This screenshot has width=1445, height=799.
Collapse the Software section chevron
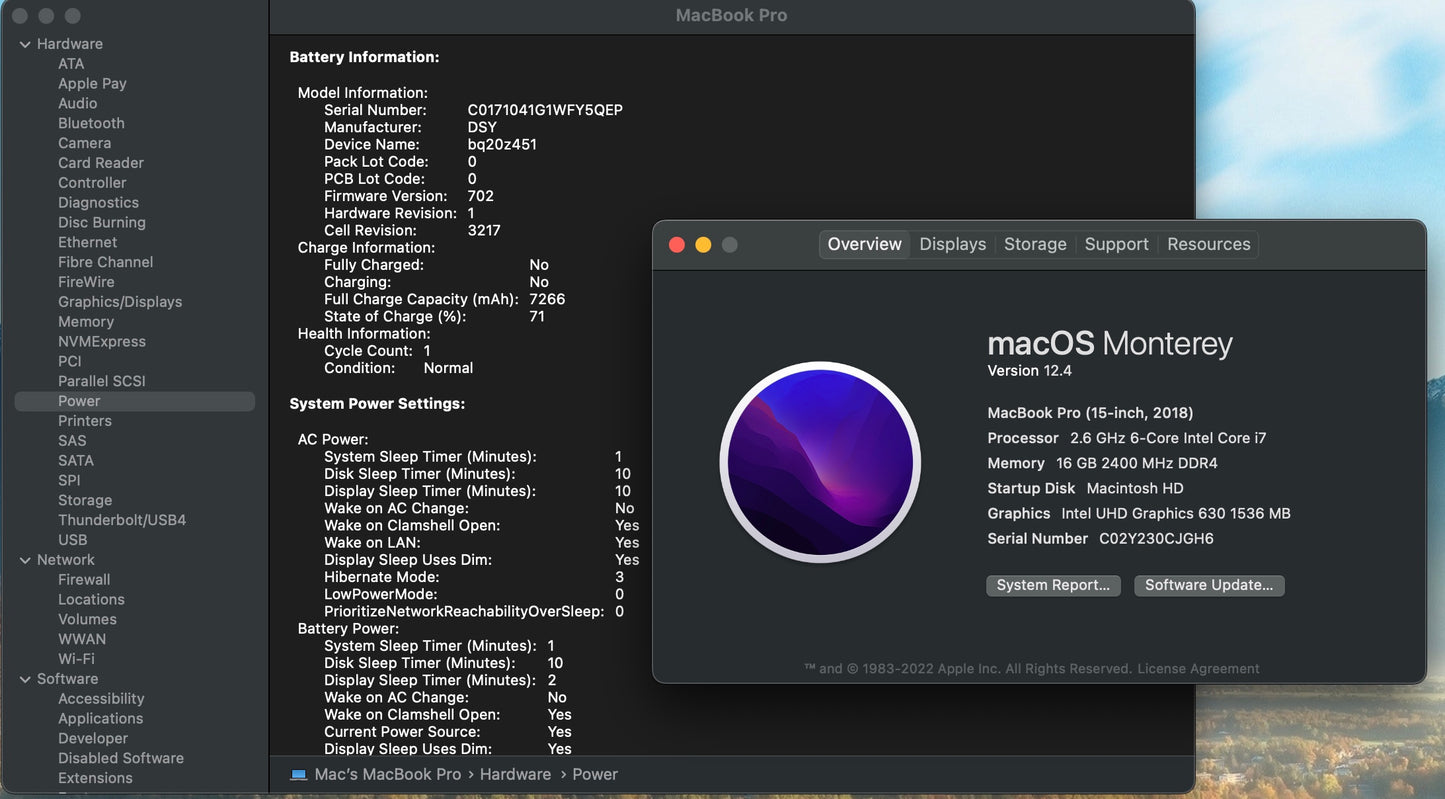click(25, 679)
